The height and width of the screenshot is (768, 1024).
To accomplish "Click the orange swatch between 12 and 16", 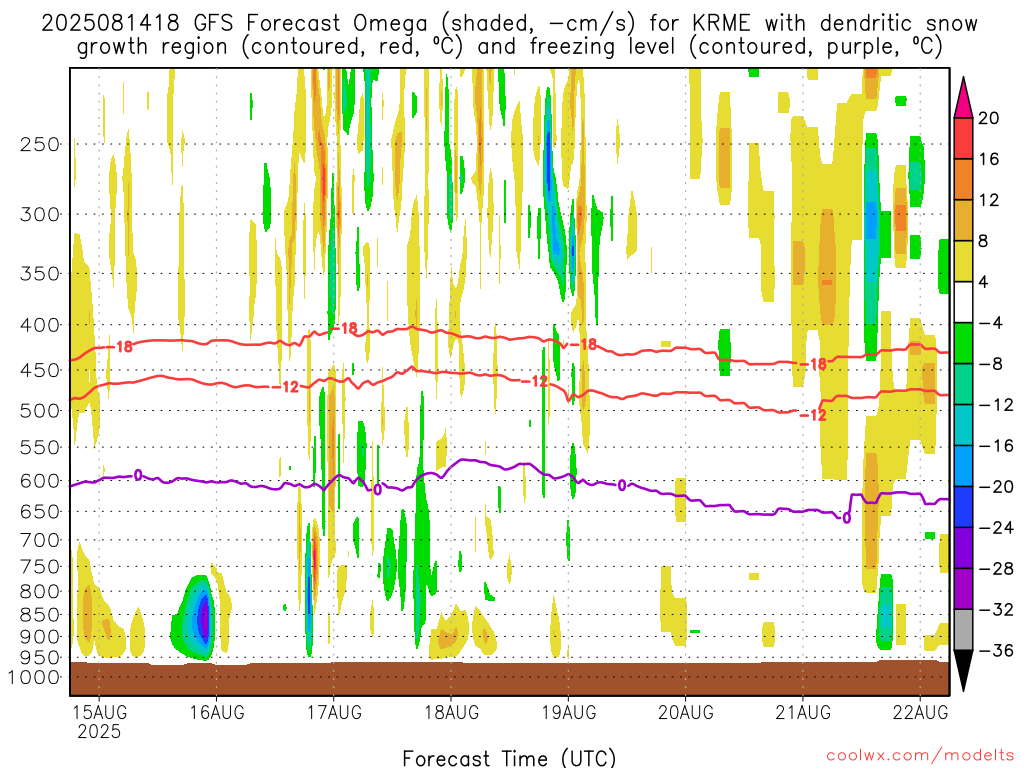I will tap(963, 179).
